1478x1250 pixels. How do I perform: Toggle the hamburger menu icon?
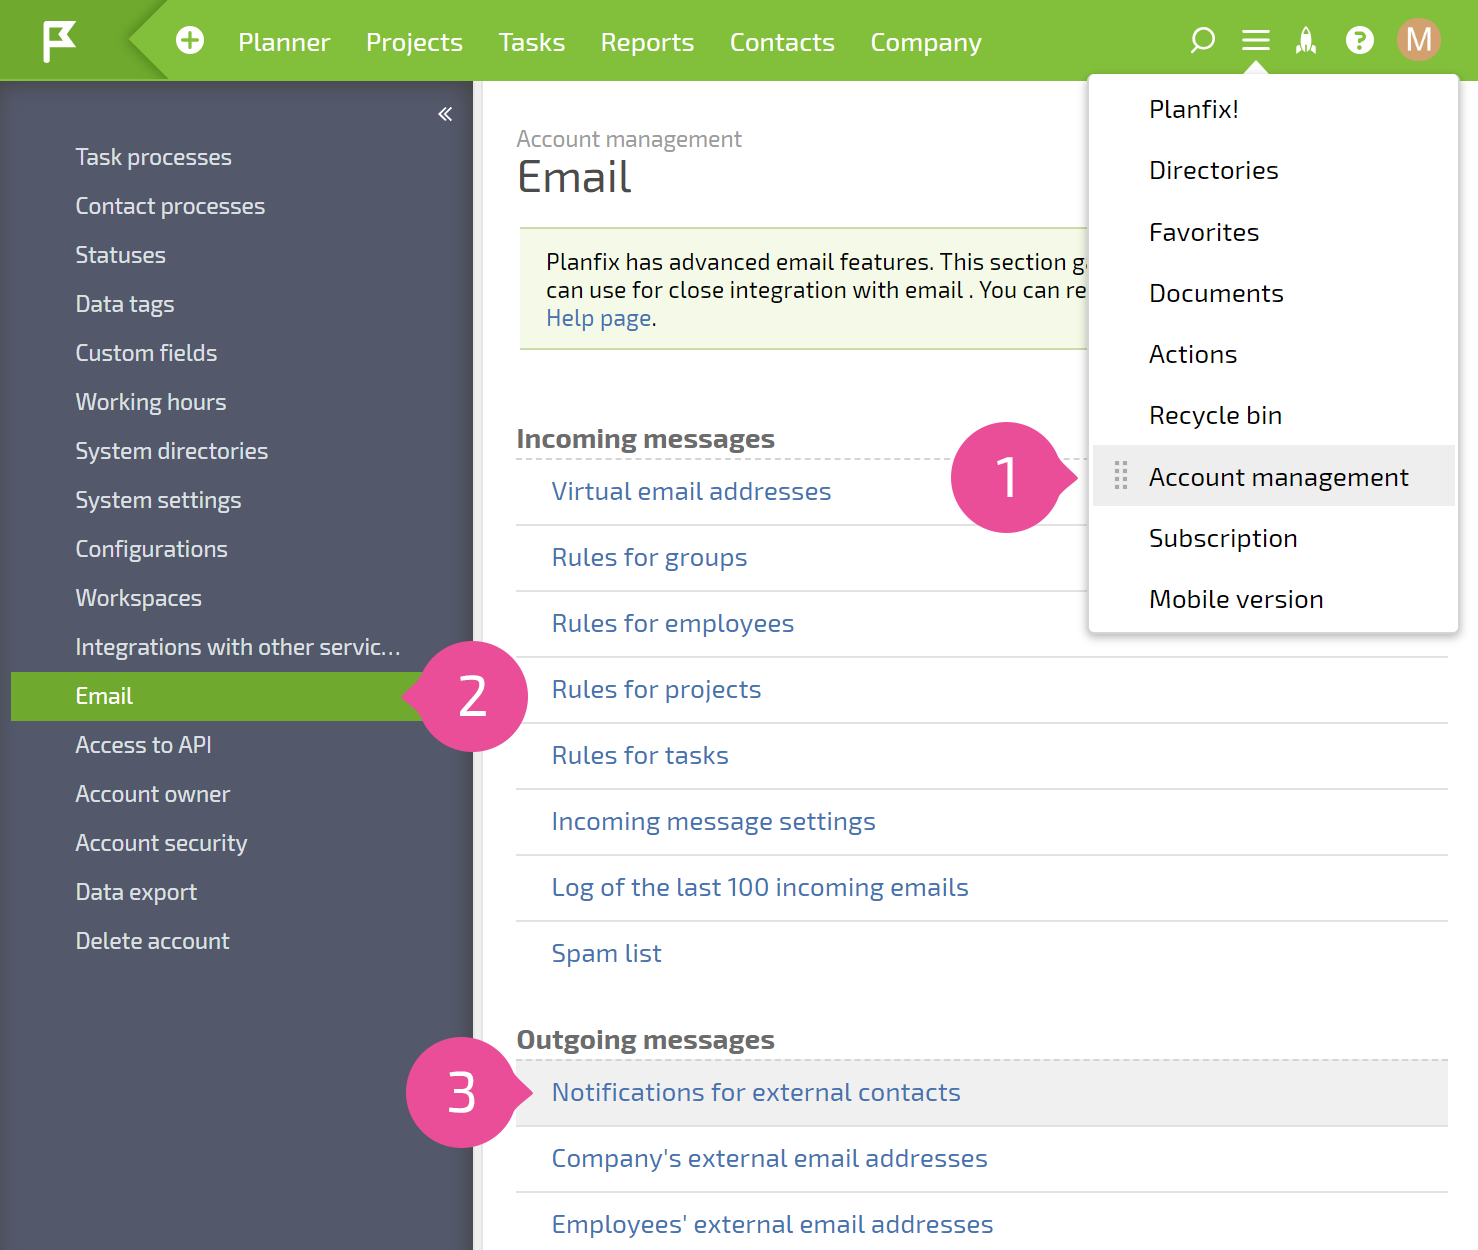pyautogui.click(x=1256, y=40)
